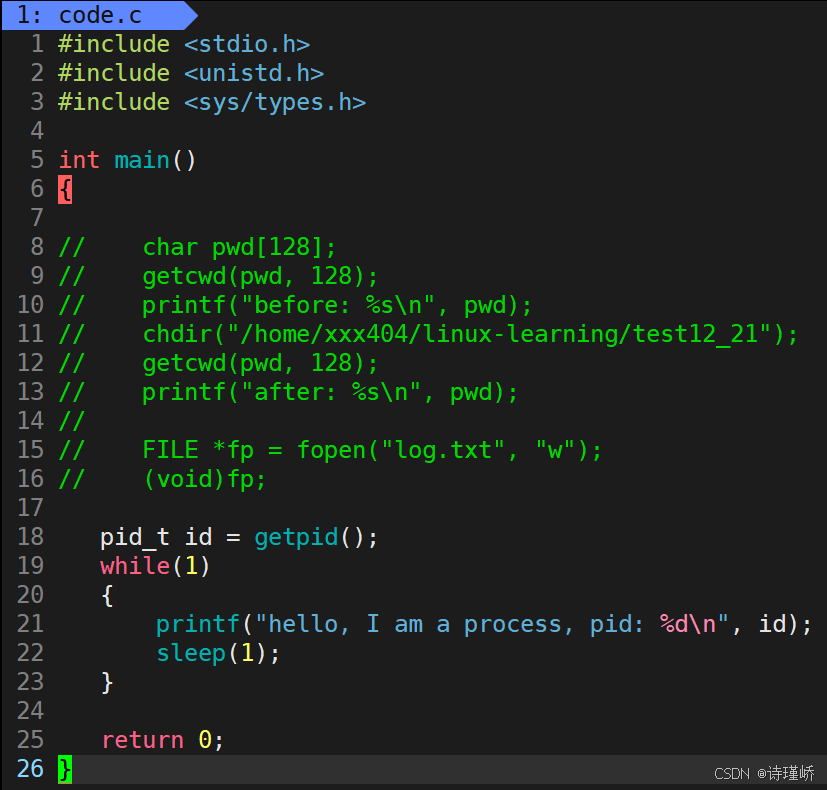
Task: Click the commented '(void)fp;' line
Action: pos(162,479)
